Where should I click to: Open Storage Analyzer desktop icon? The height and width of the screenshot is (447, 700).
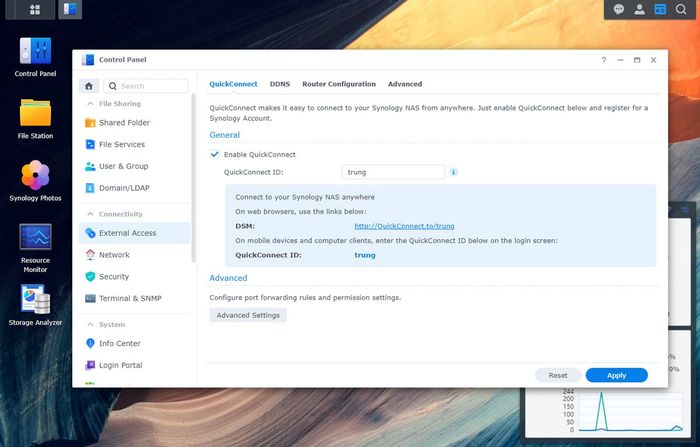[x=35, y=305]
